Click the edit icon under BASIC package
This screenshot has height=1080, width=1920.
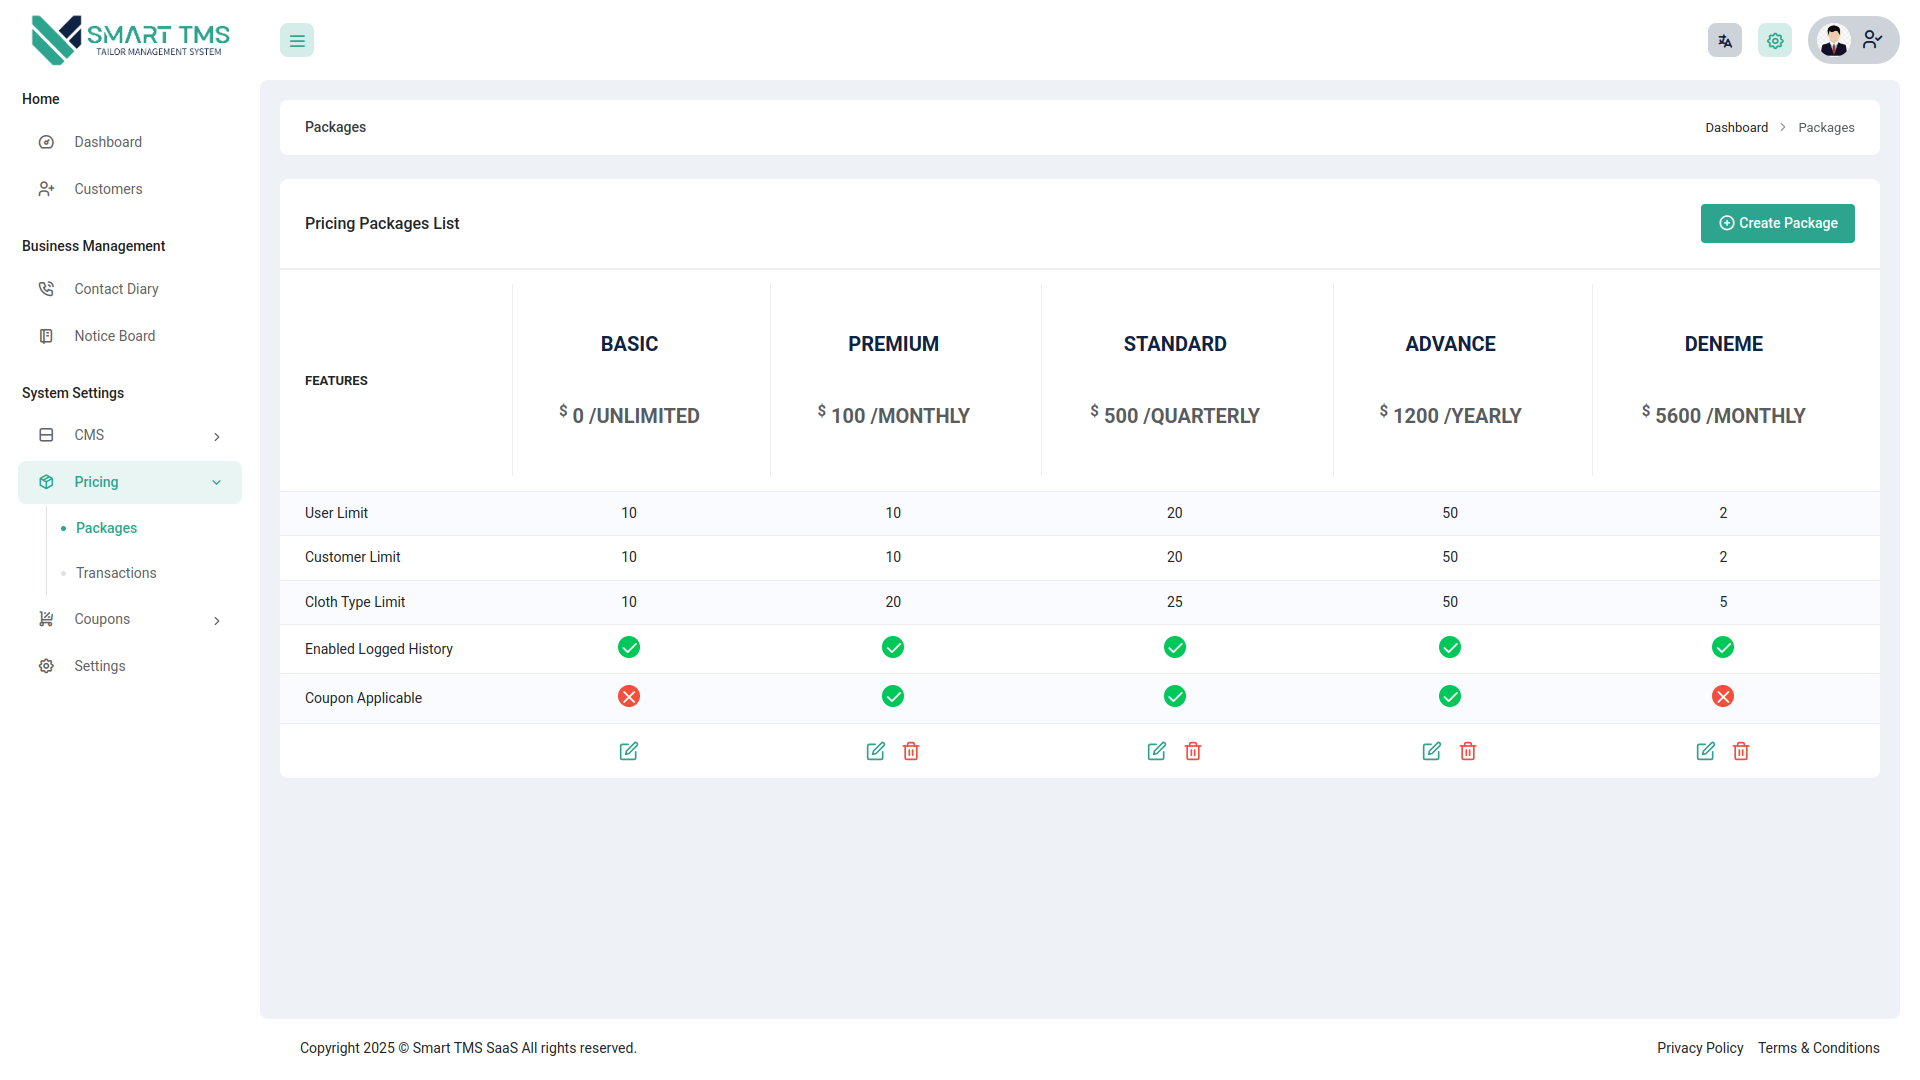628,751
